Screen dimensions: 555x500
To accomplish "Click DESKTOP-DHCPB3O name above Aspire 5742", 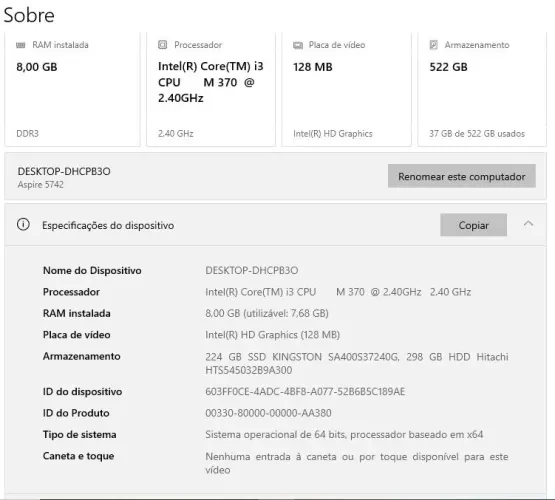I will 64,171.
